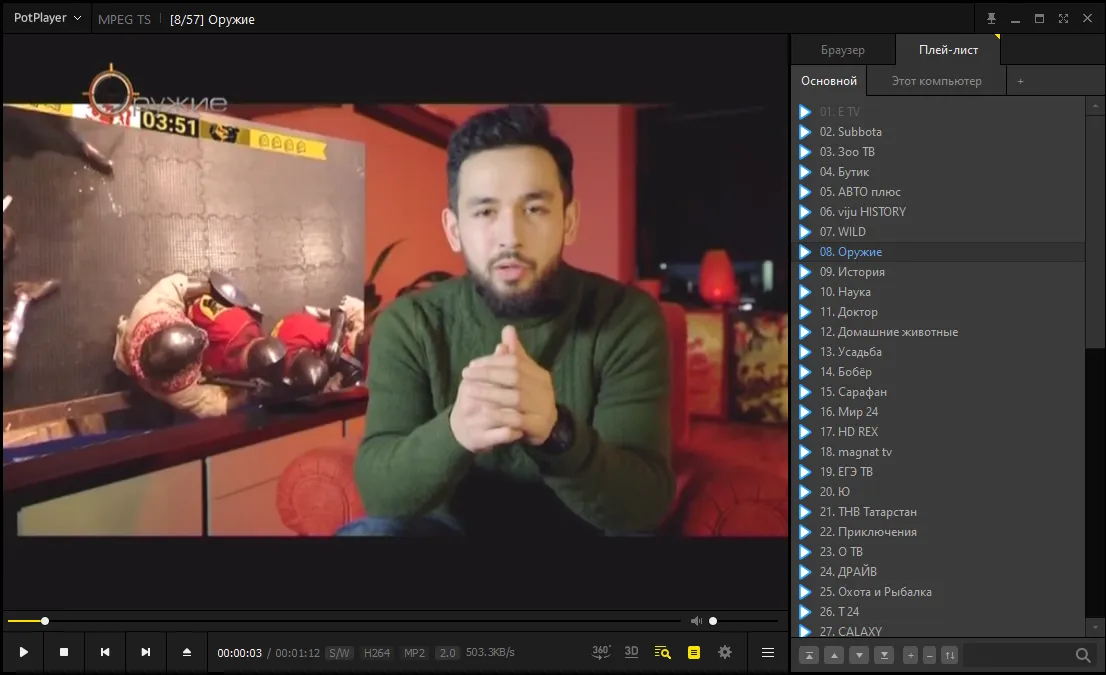Click the Play button

(23, 652)
